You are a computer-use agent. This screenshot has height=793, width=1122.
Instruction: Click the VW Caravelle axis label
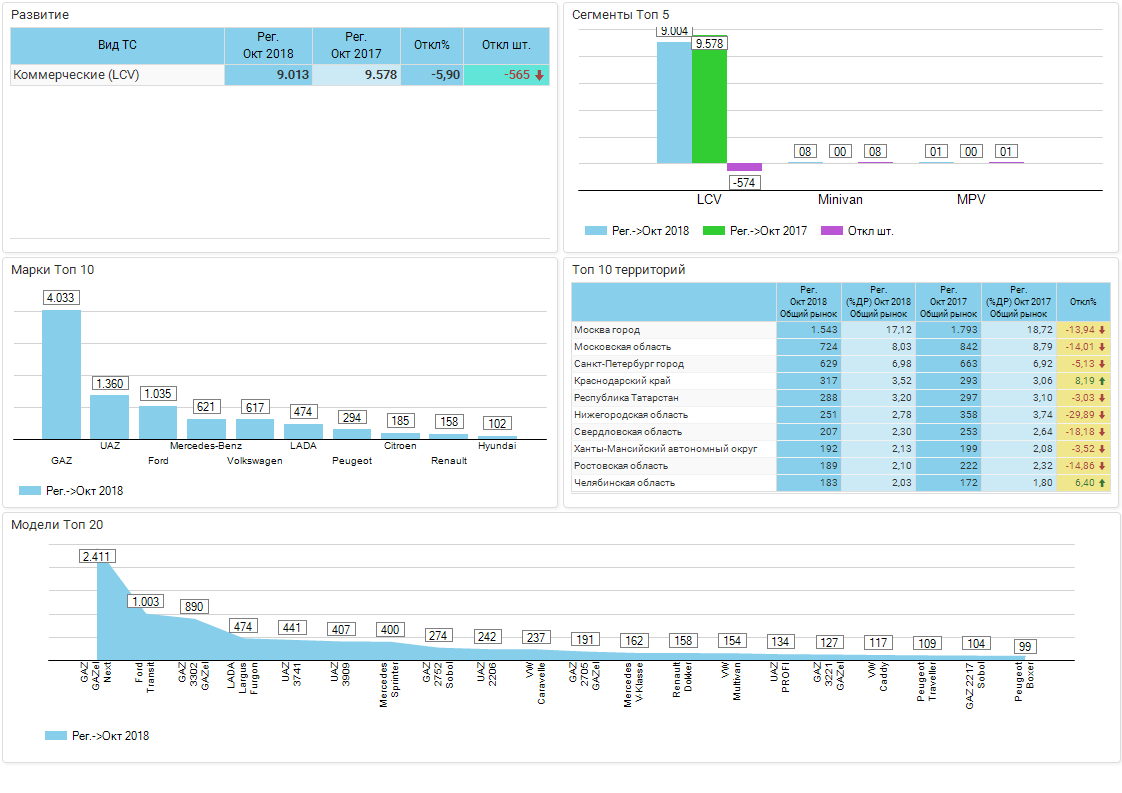(x=536, y=683)
